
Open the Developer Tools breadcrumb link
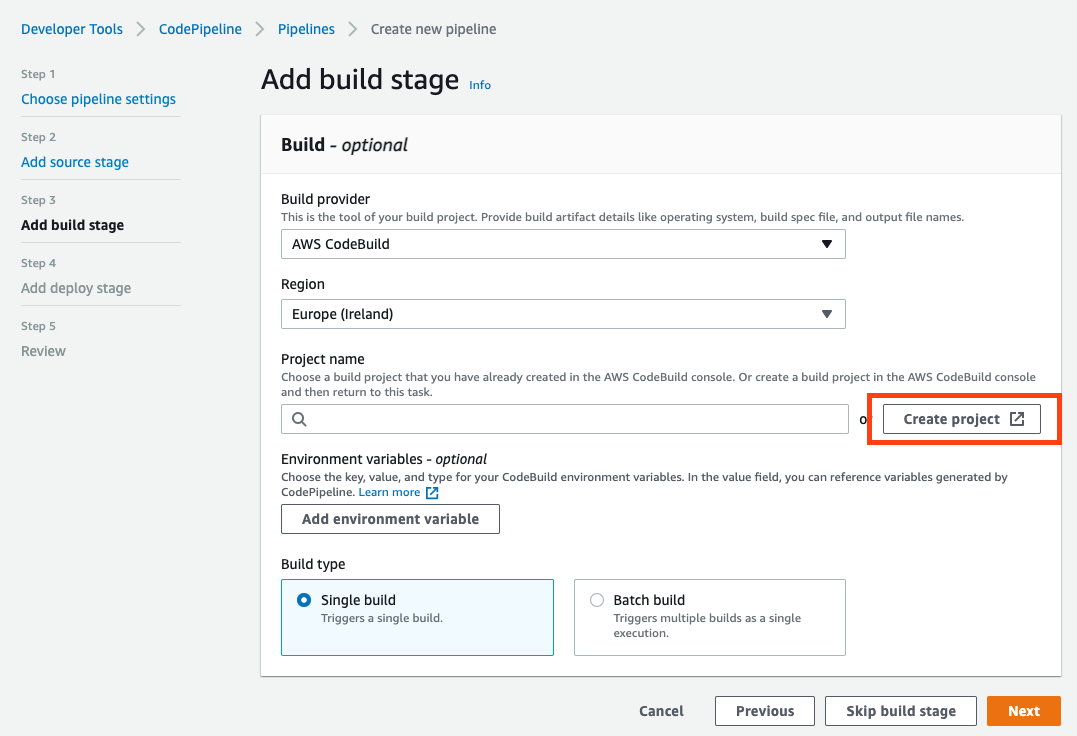pos(71,29)
